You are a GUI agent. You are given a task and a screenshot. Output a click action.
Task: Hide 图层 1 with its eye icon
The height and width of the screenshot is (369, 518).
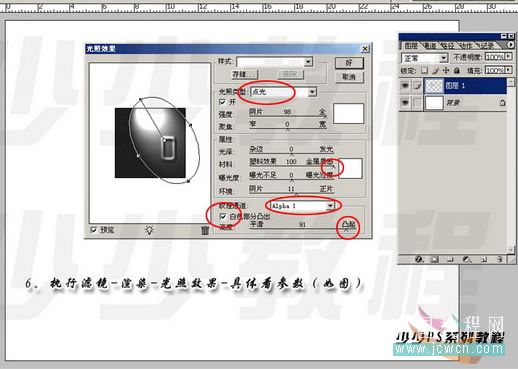(405, 86)
